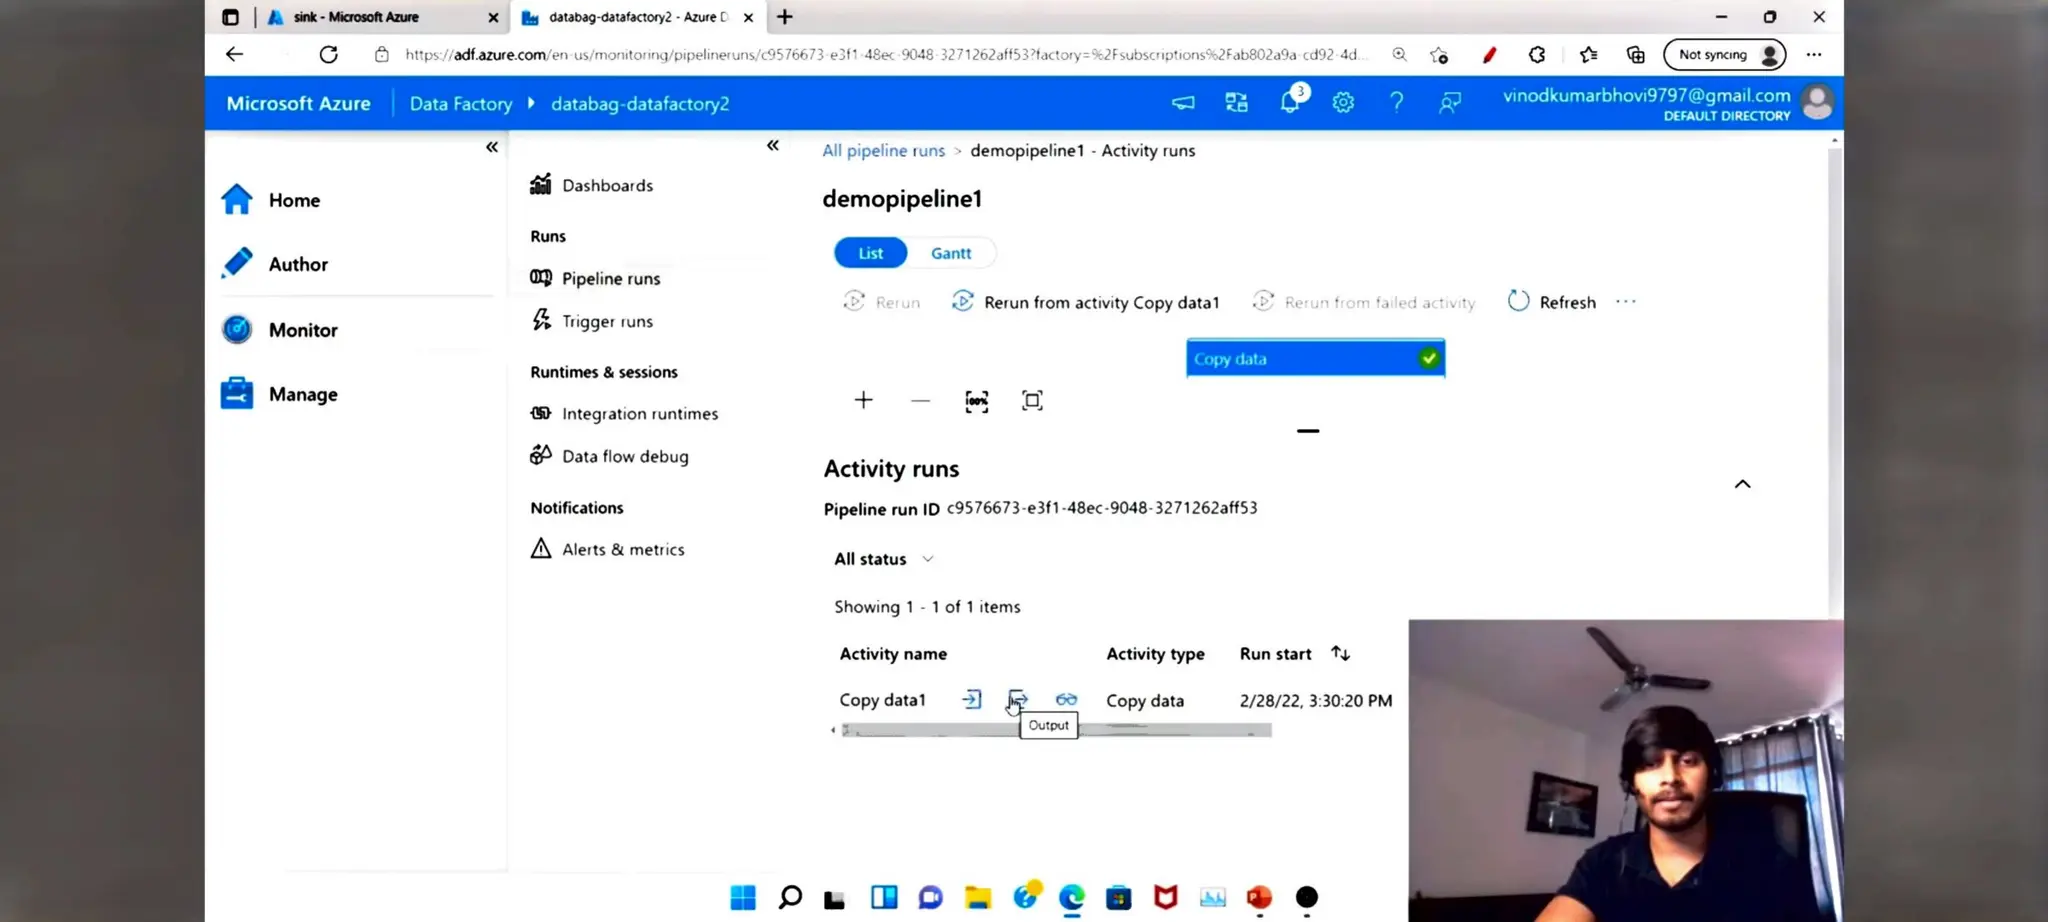This screenshot has height=922, width=2048.
Task: Open the Monitor section
Action: (x=280, y=330)
